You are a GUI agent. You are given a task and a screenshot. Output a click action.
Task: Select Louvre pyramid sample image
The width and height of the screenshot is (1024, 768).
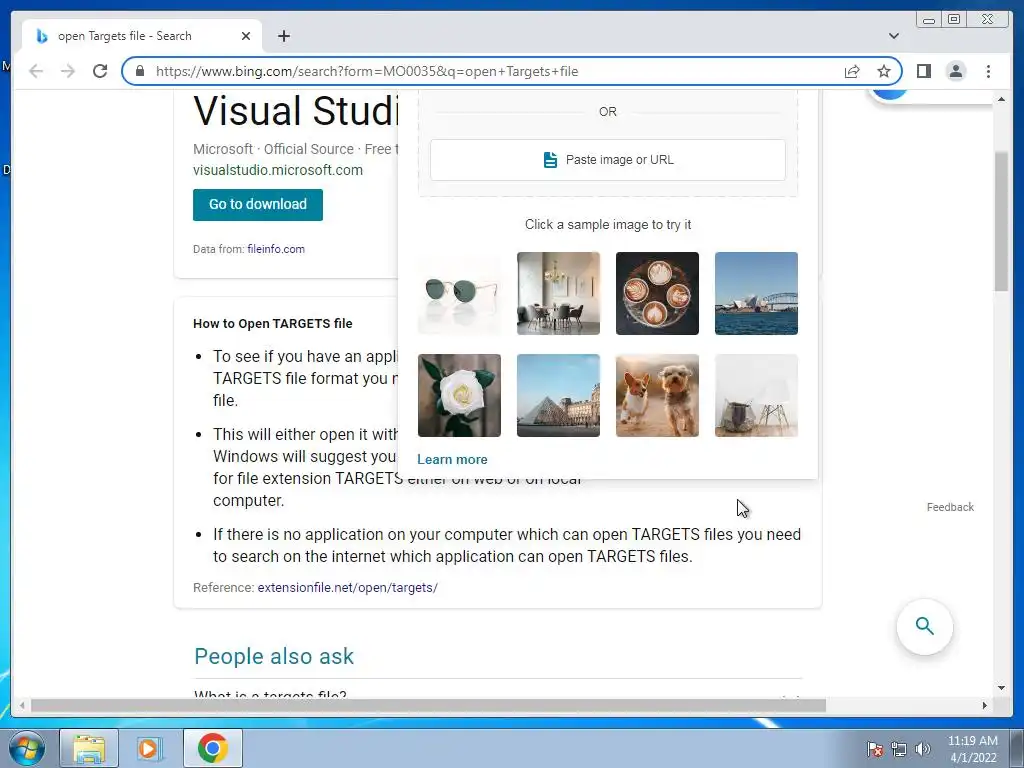click(x=558, y=395)
